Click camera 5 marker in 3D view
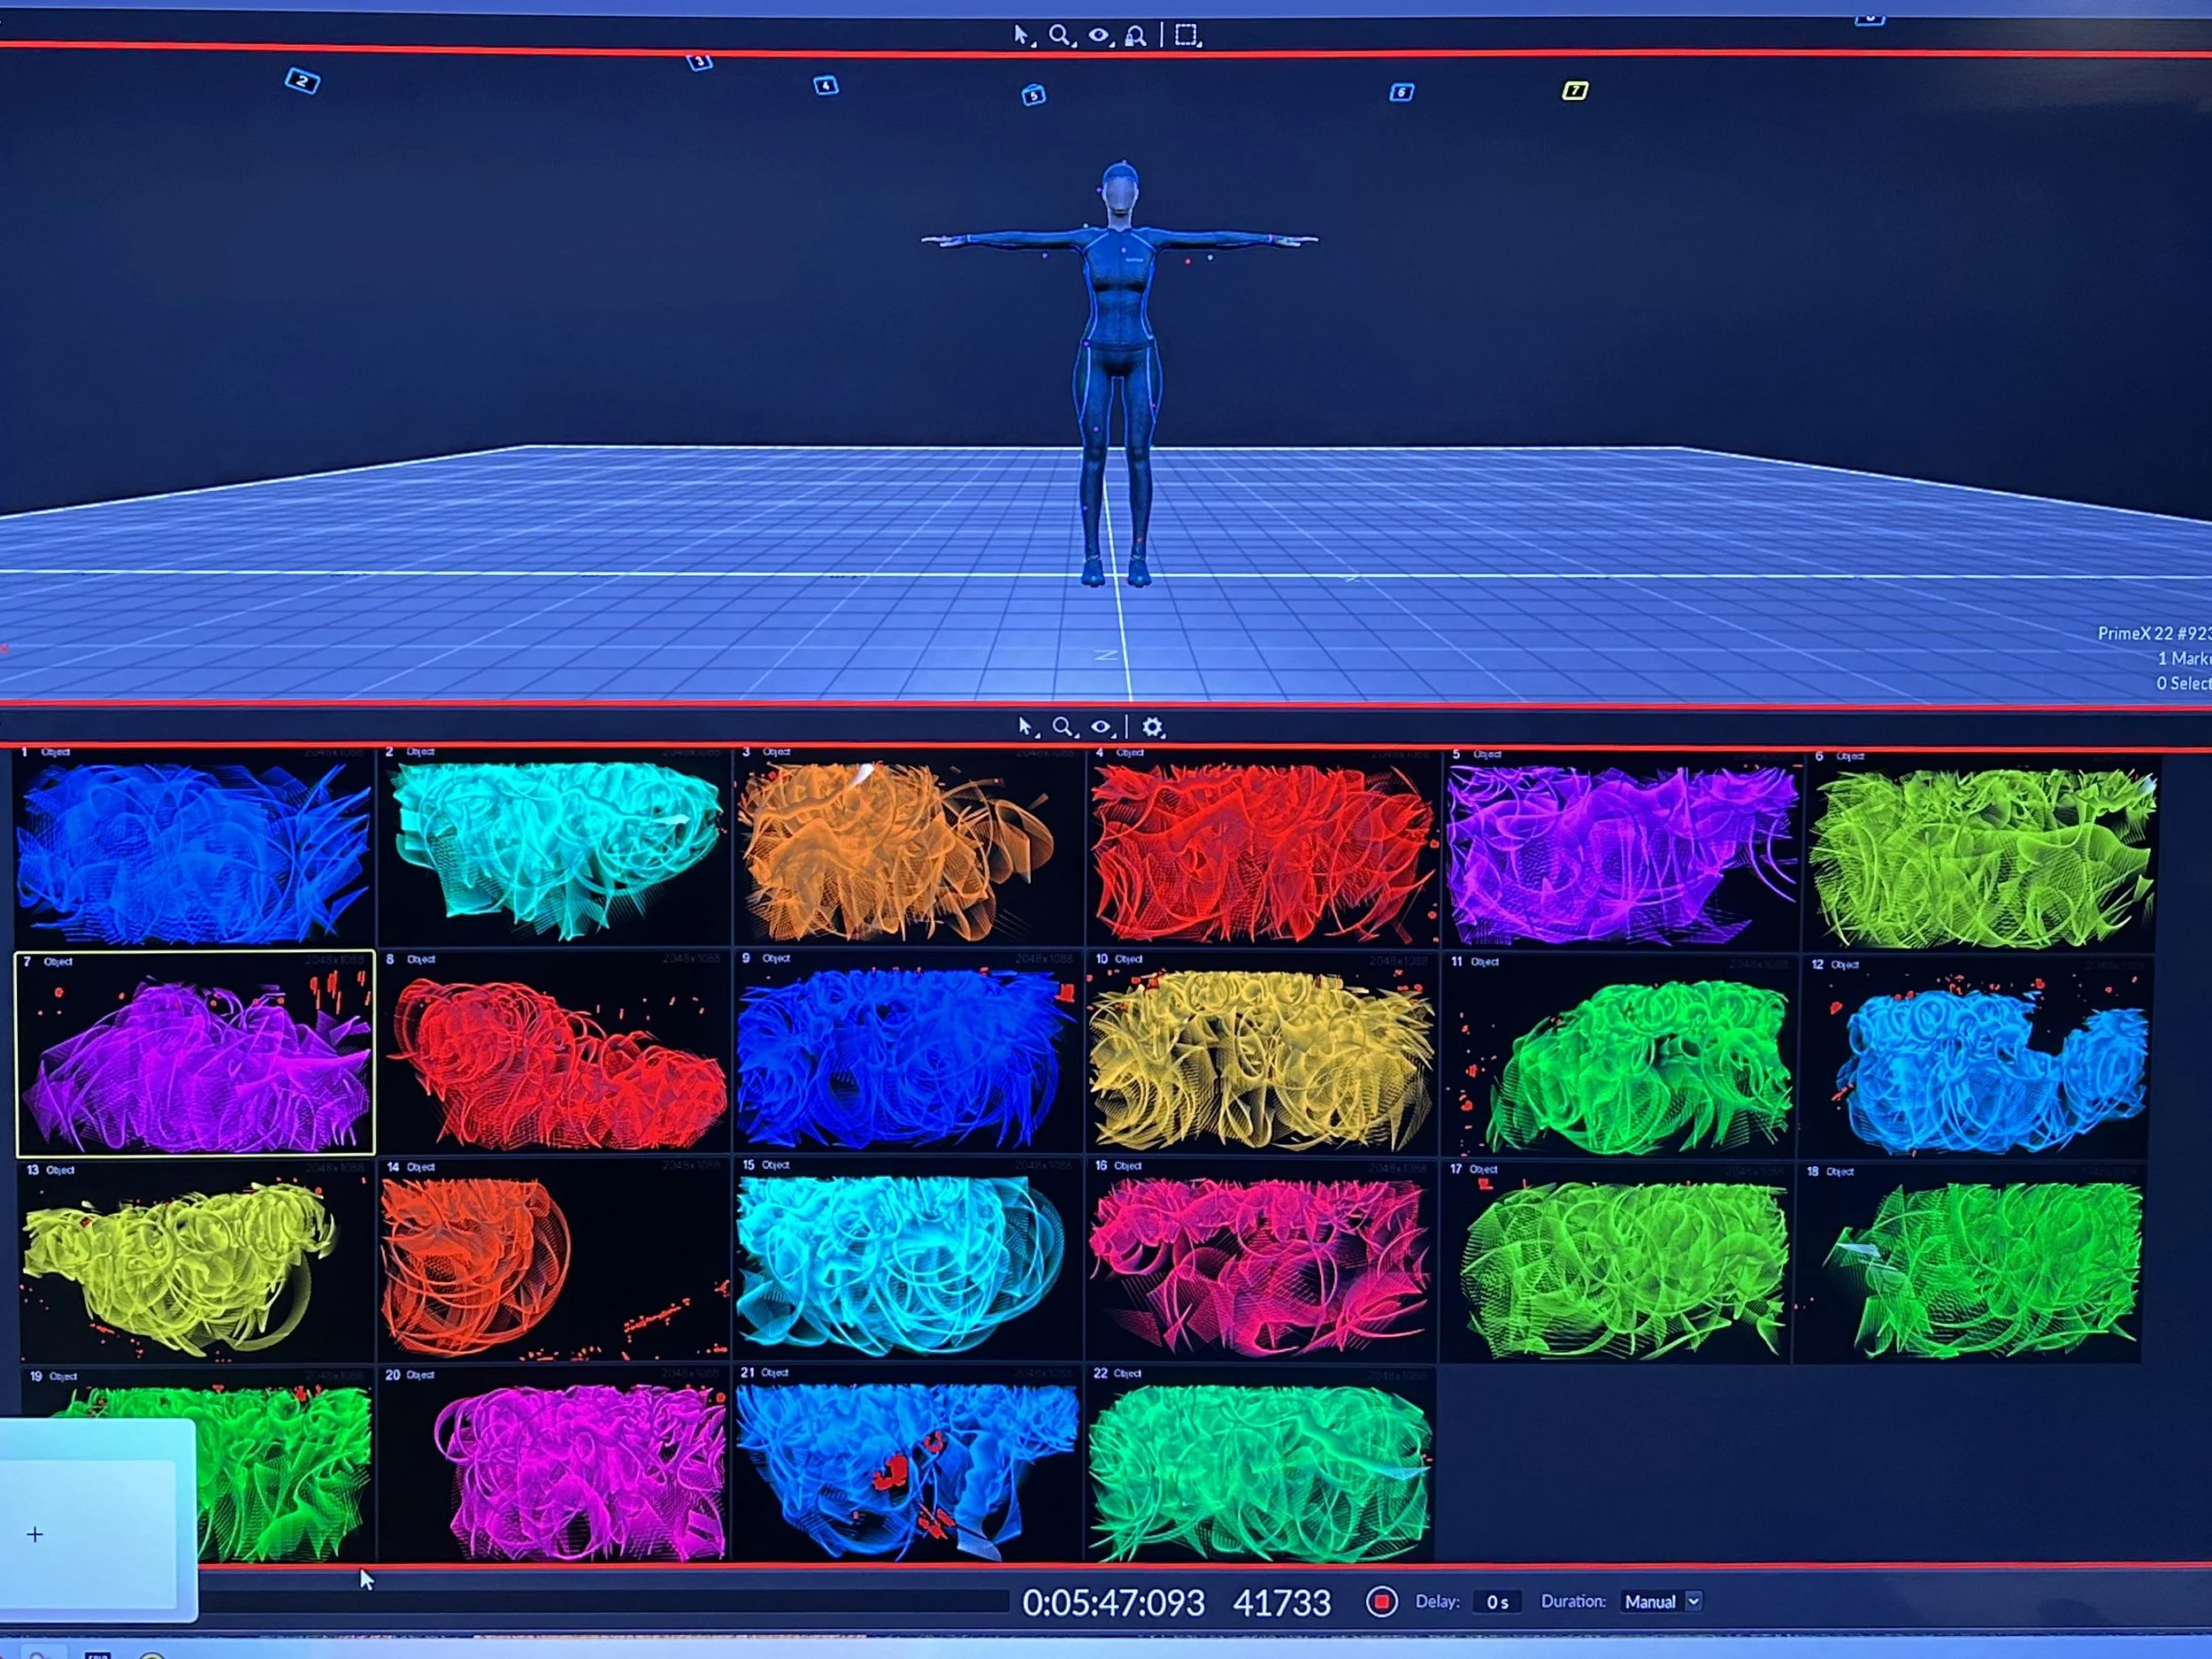The image size is (2212, 1659). [x=1034, y=95]
